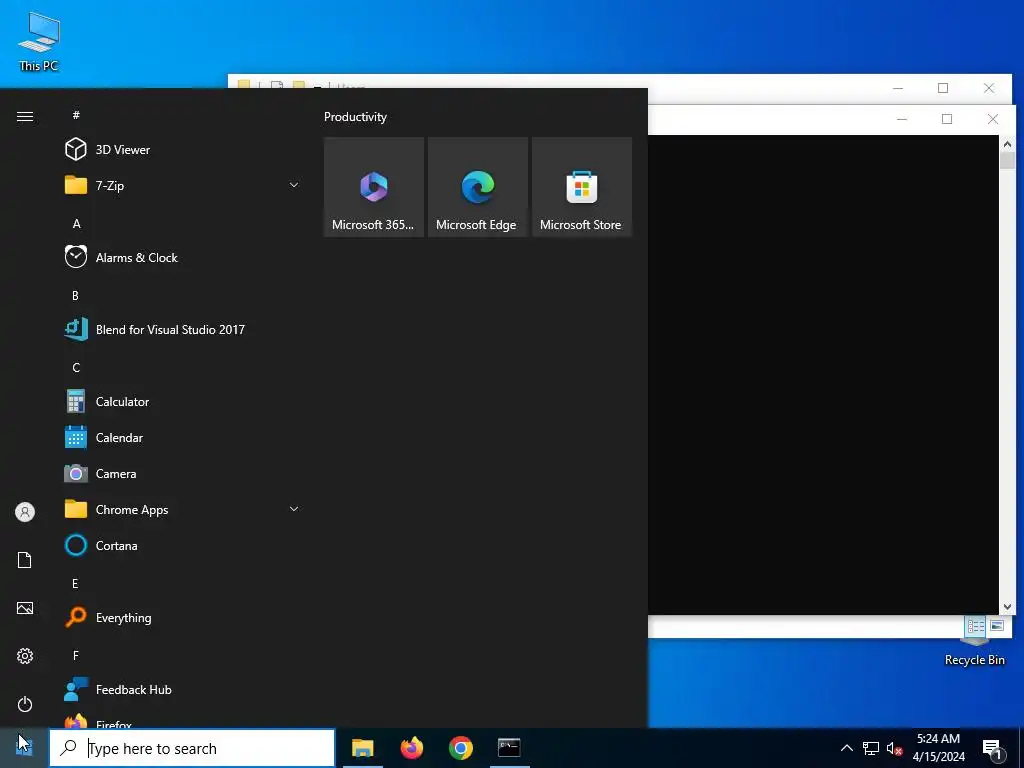
Task: Open the Microsoft Edge tile
Action: (x=477, y=187)
